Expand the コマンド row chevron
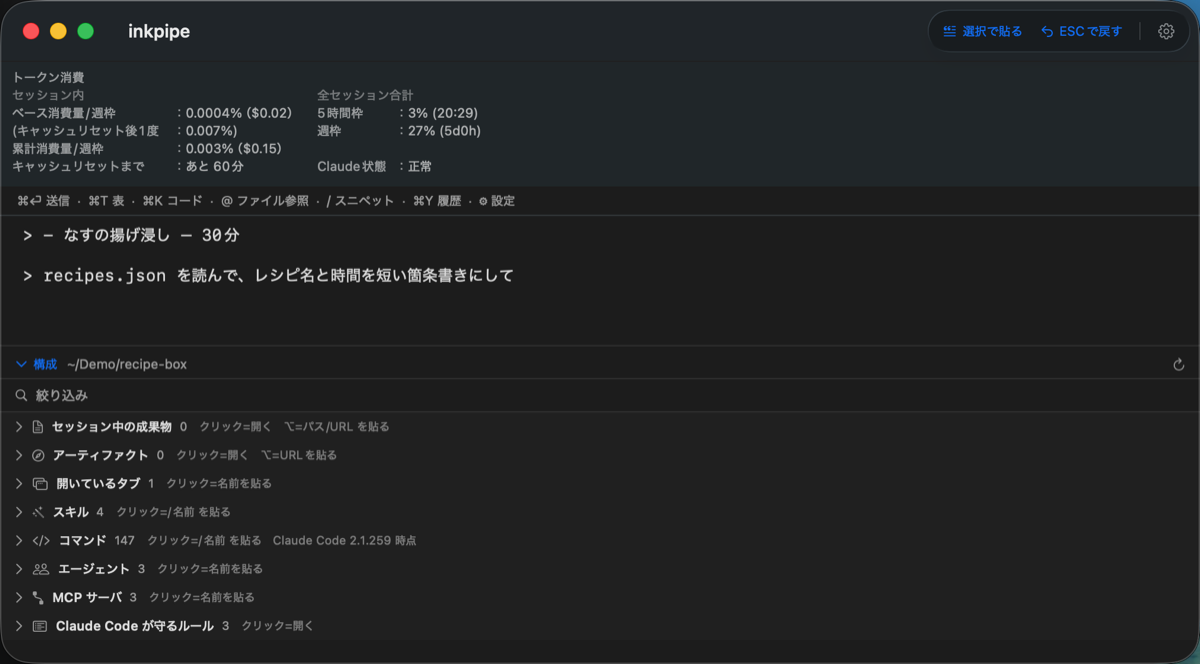 pos(18,540)
